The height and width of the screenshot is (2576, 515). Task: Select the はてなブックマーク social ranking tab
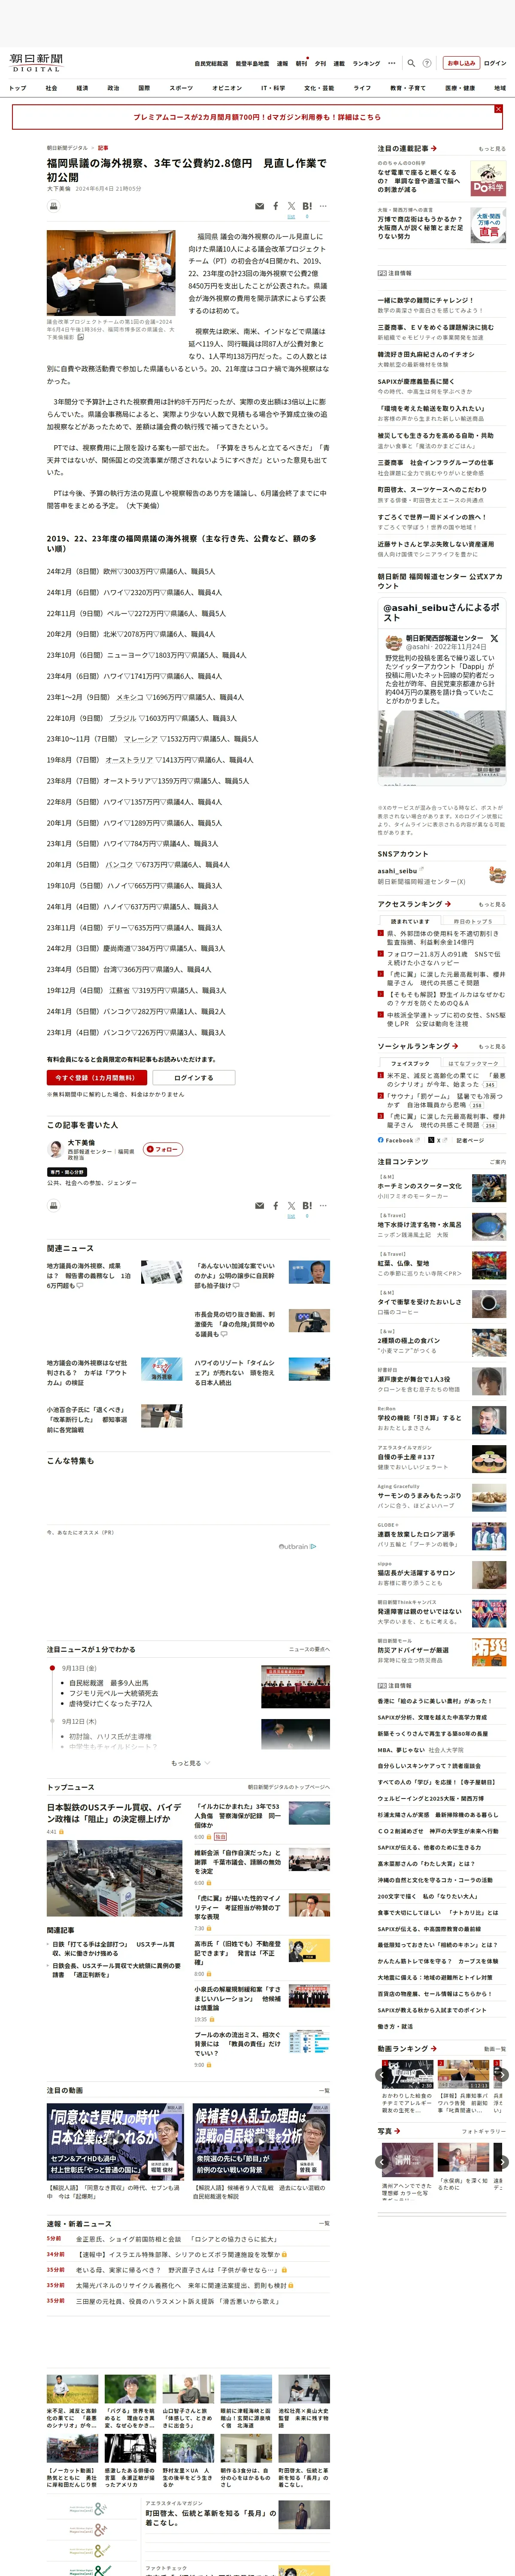473,1063
